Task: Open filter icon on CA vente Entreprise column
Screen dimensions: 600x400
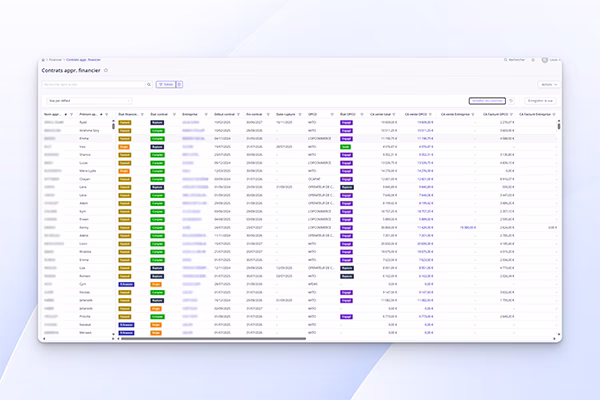Action: (473, 114)
